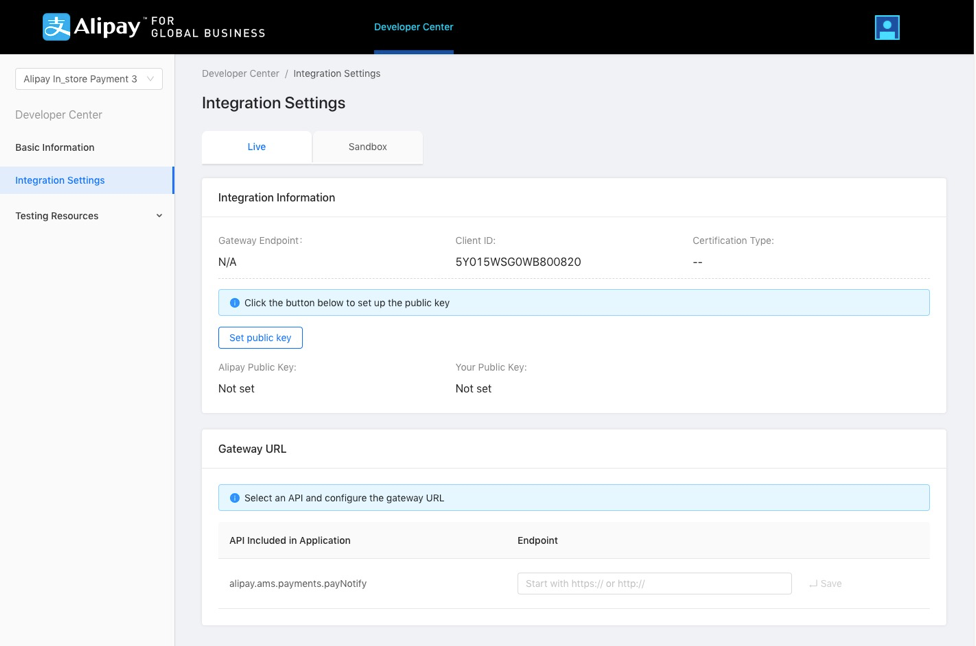Screen dimensions: 976x646
Task: Open Basic Information in the sidebar
Action: click(55, 148)
